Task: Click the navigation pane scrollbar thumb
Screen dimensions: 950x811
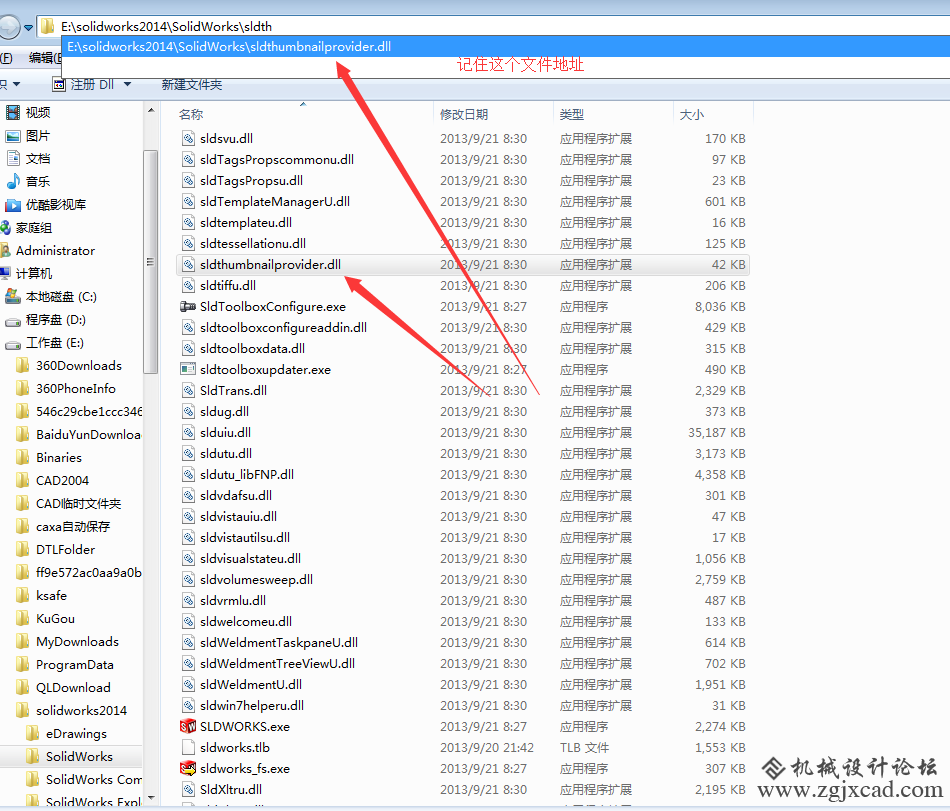Action: (151, 262)
